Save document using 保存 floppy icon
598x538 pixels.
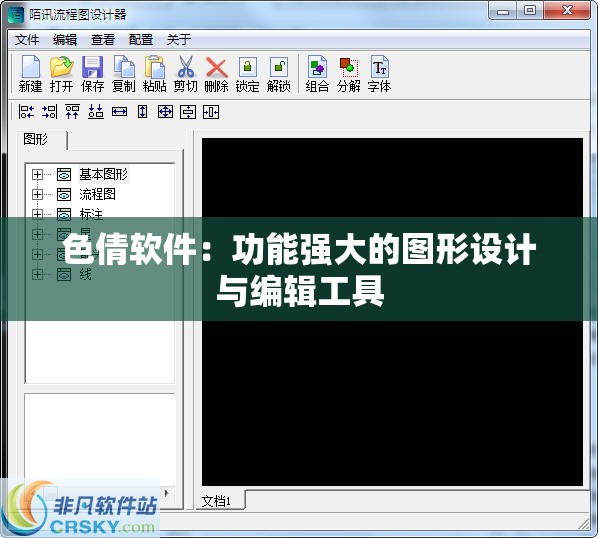(92, 74)
